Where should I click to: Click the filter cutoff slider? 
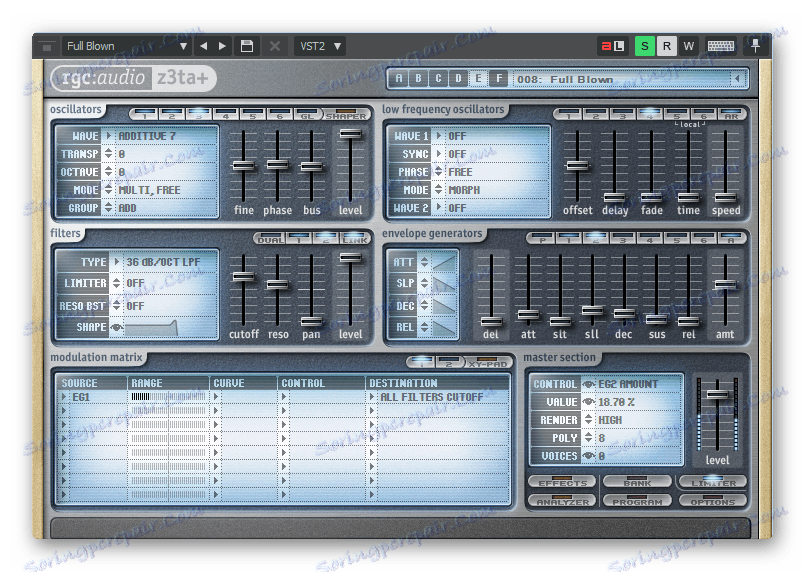[243, 277]
